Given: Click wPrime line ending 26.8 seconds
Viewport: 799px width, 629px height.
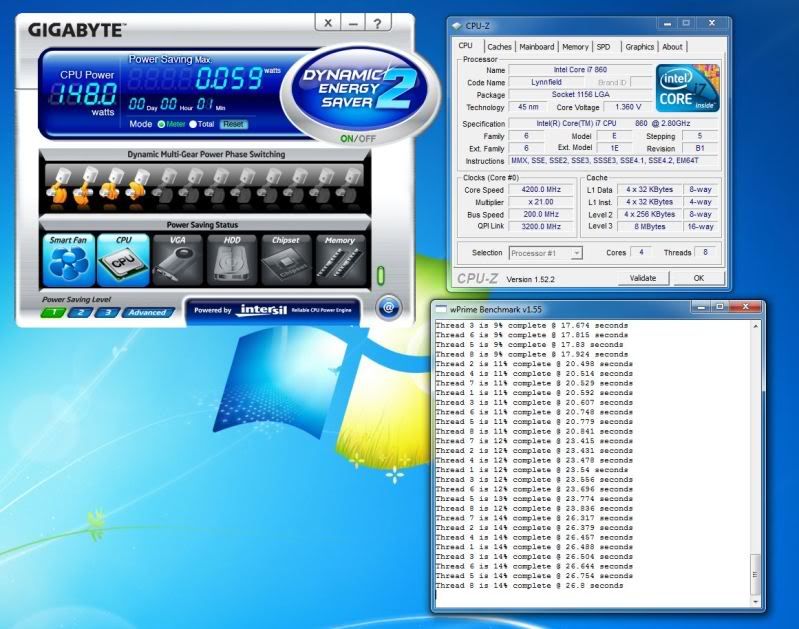Looking at the screenshot, I should (x=529, y=586).
